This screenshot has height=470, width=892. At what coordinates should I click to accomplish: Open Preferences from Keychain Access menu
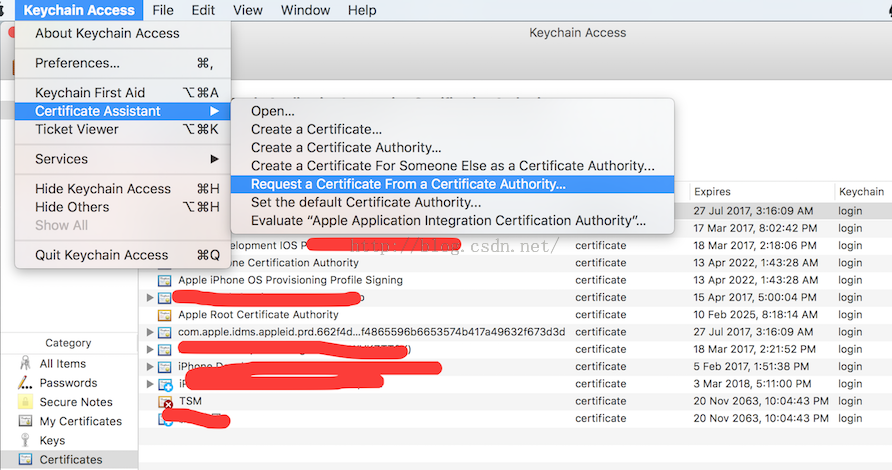(x=77, y=63)
